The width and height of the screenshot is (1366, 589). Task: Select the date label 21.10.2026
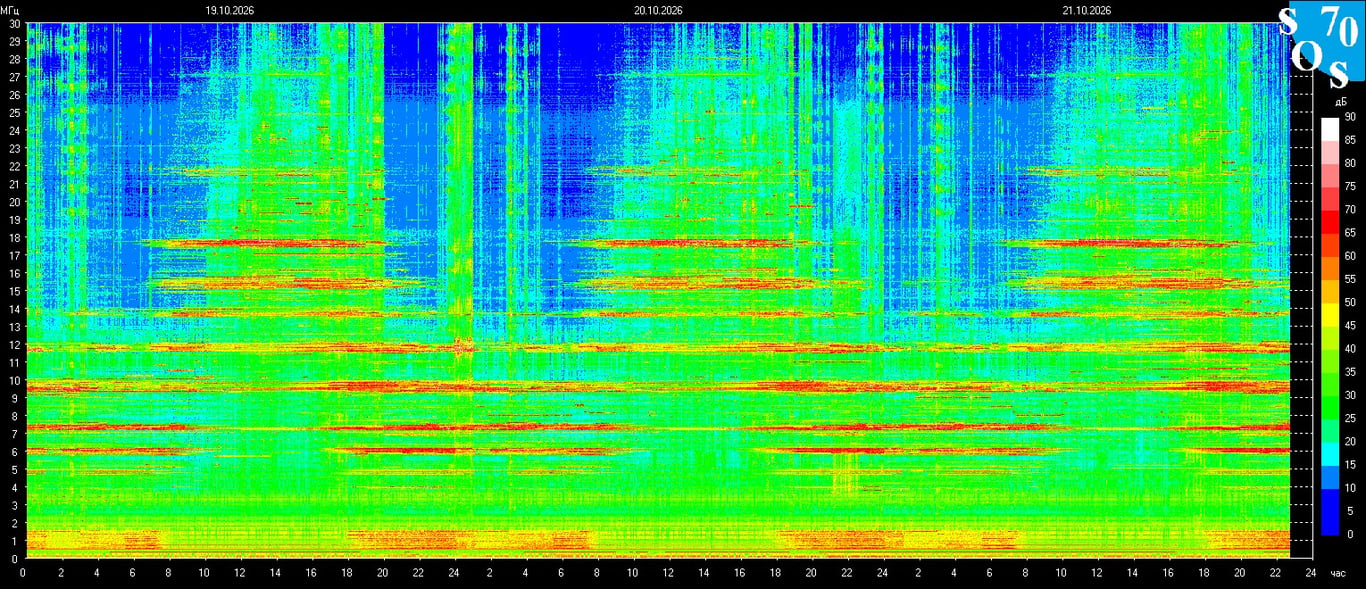(x=1087, y=10)
